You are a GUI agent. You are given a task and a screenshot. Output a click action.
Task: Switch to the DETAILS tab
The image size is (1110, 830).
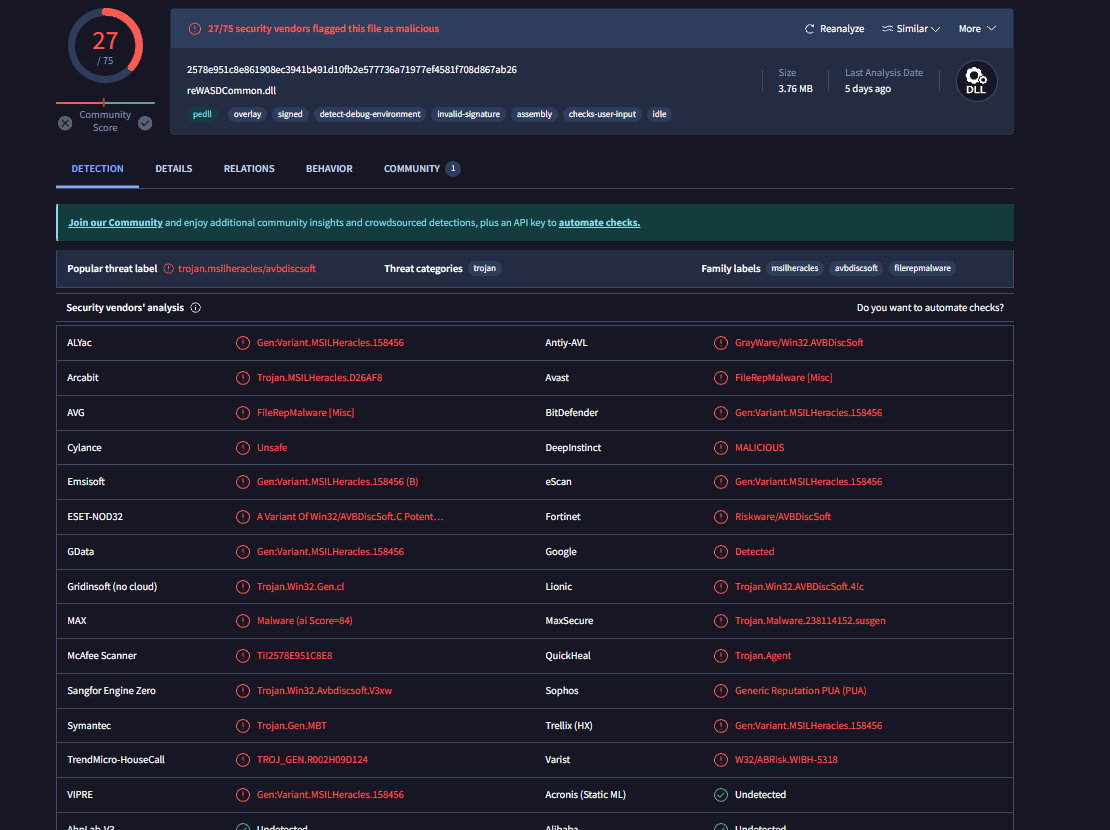click(x=173, y=169)
